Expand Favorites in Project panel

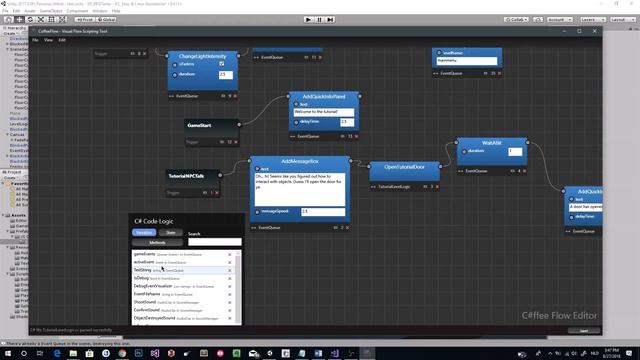[x=4, y=184]
